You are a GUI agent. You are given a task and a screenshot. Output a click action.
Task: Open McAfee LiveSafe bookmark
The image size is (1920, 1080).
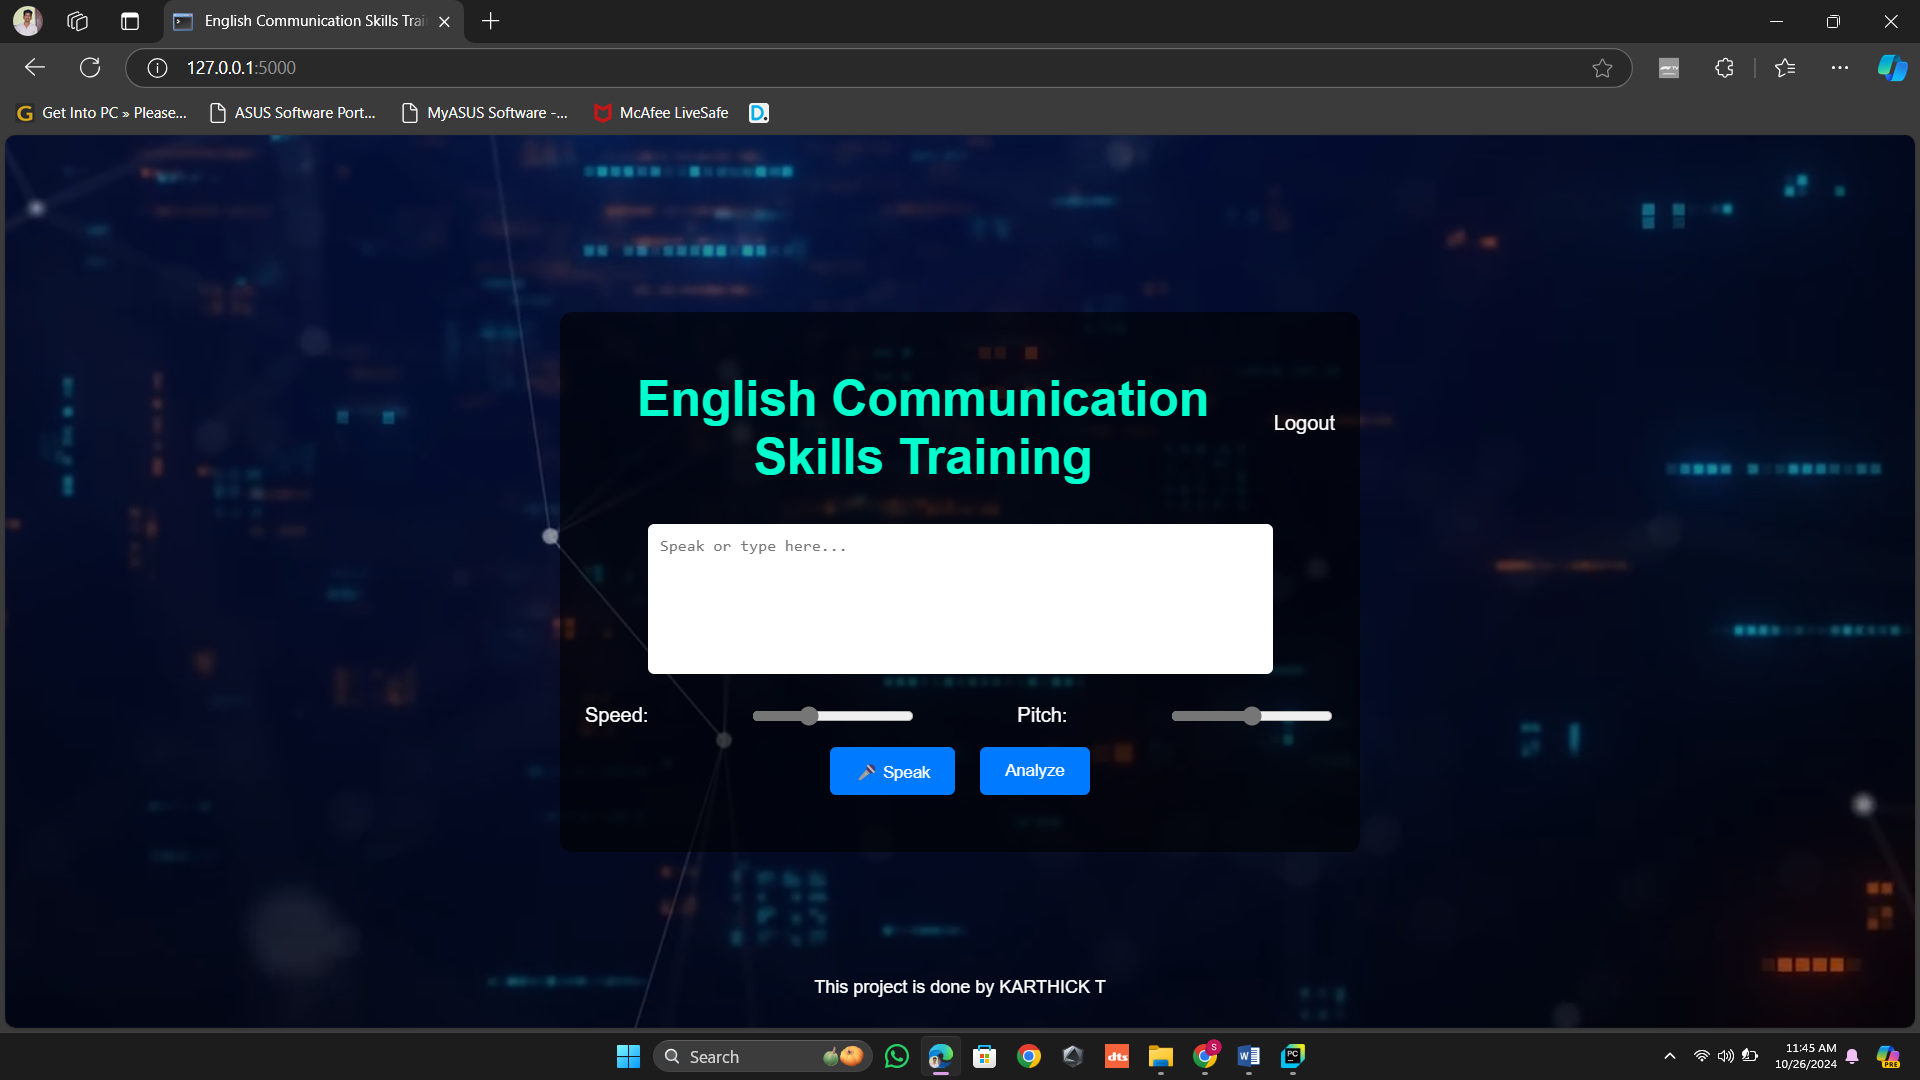click(661, 113)
